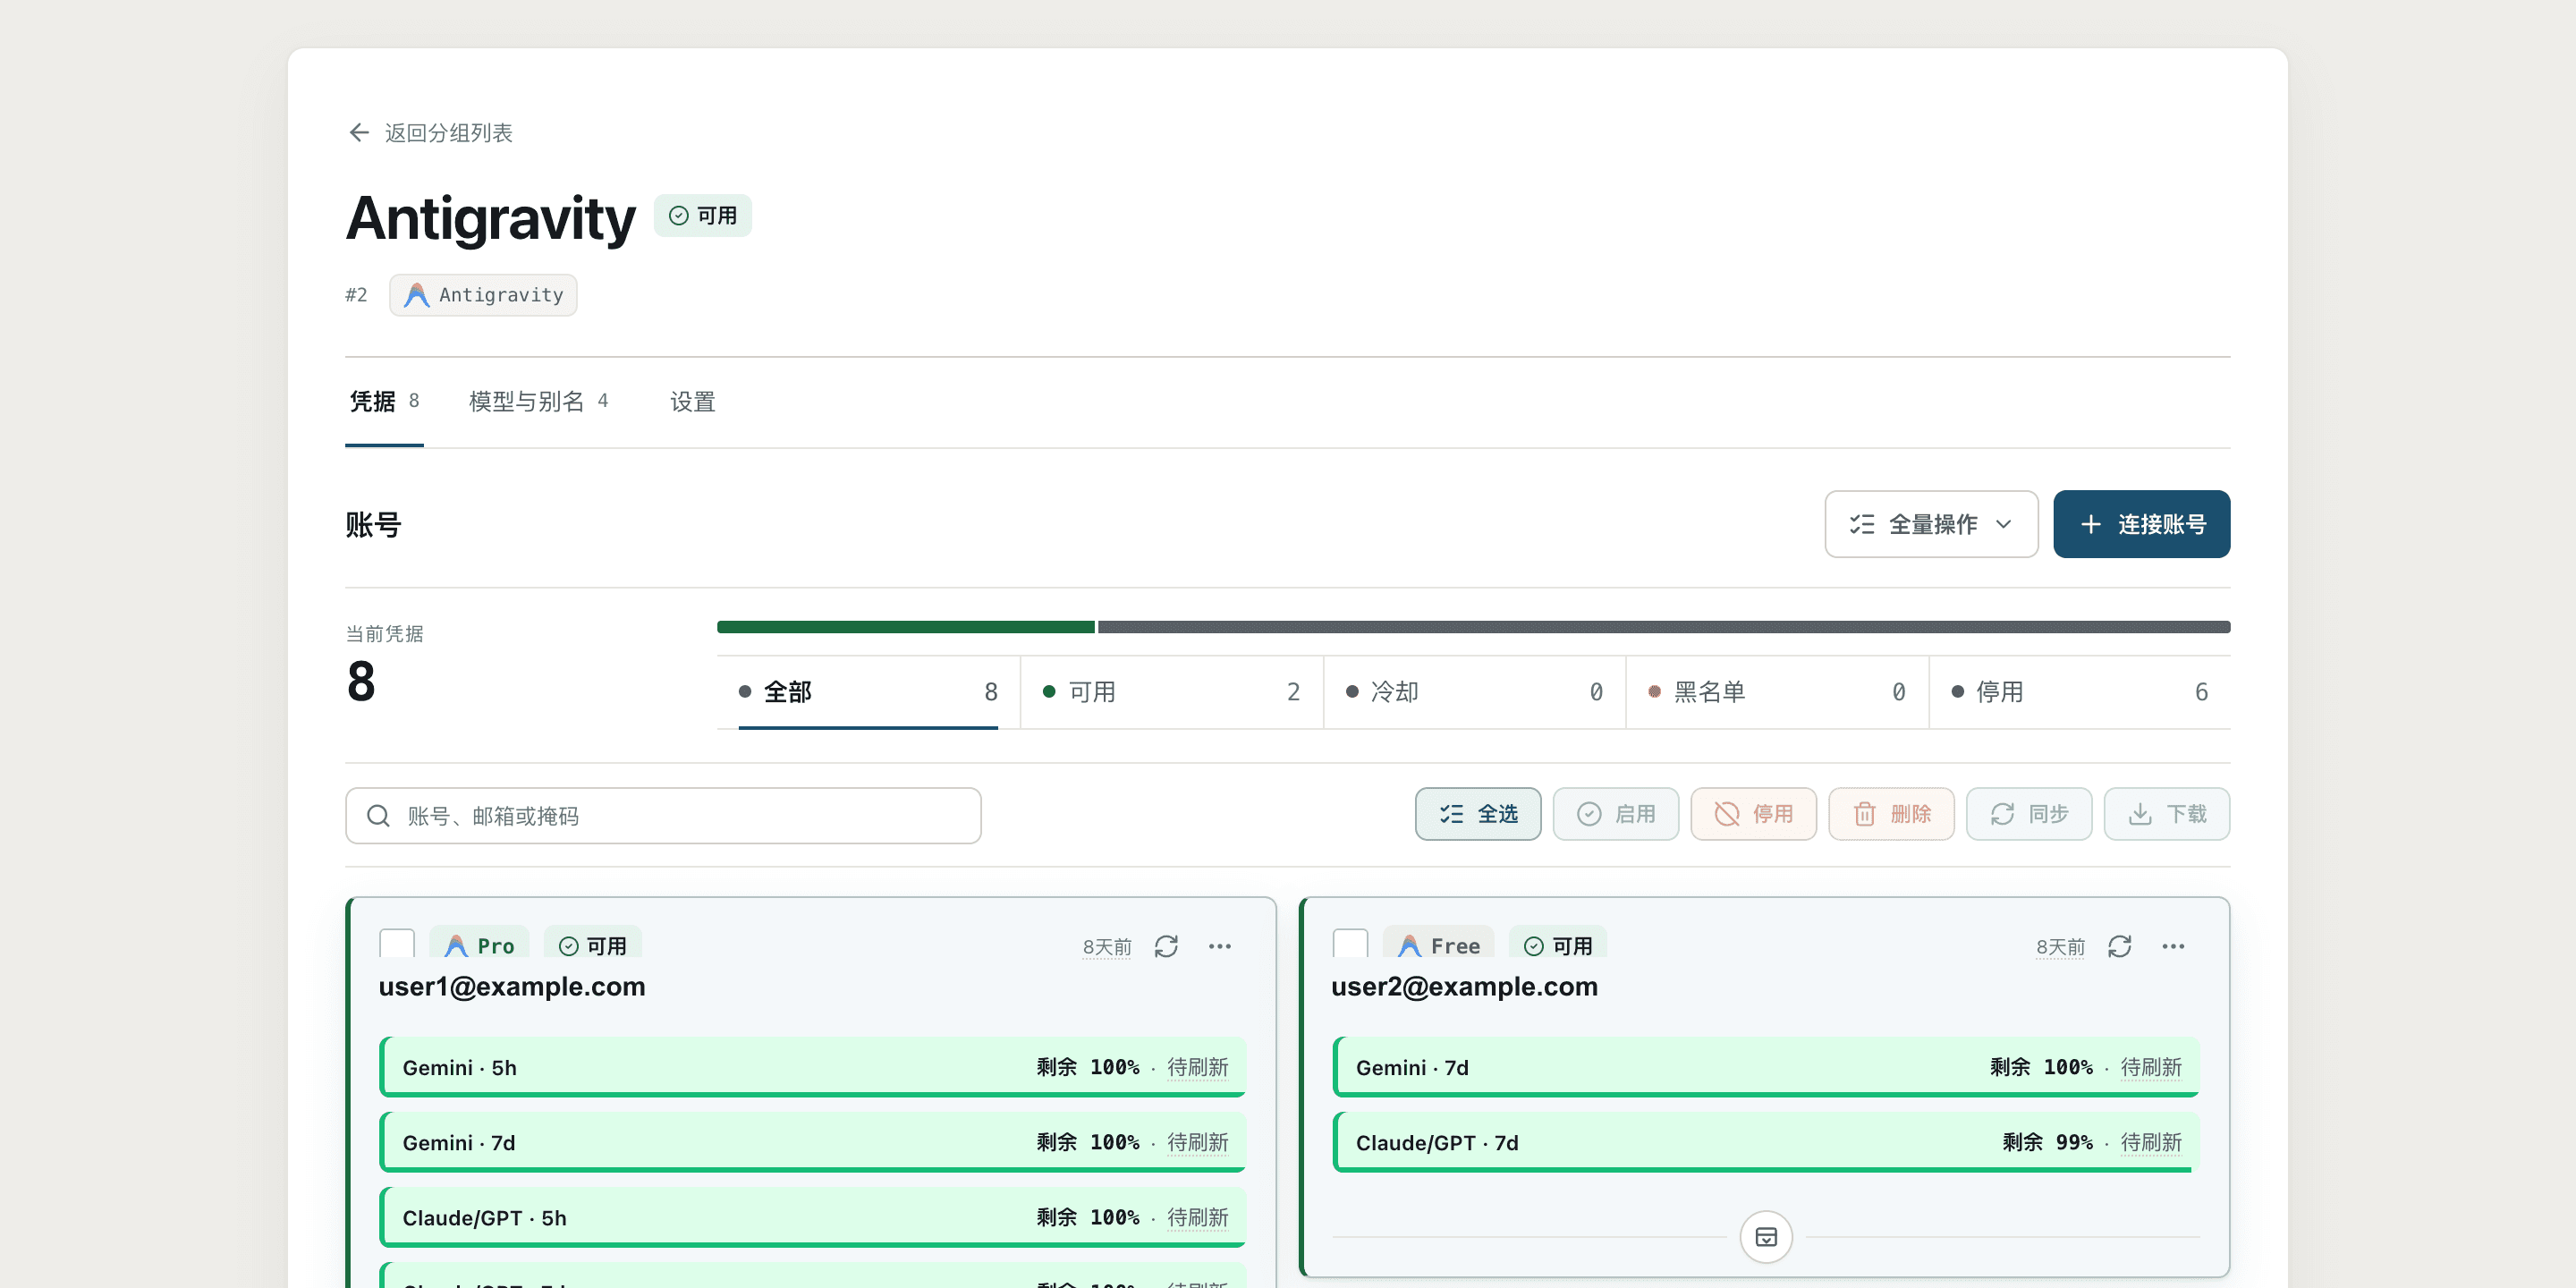This screenshot has width=2576, height=1288.
Task: Click user2 Gemini · 7d quota bar
Action: point(1766,1067)
